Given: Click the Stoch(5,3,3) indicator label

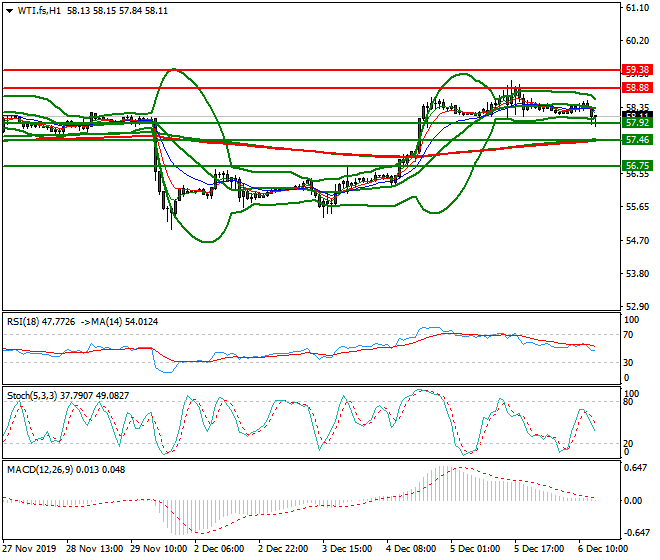Looking at the screenshot, I should pyautogui.click(x=32, y=396).
